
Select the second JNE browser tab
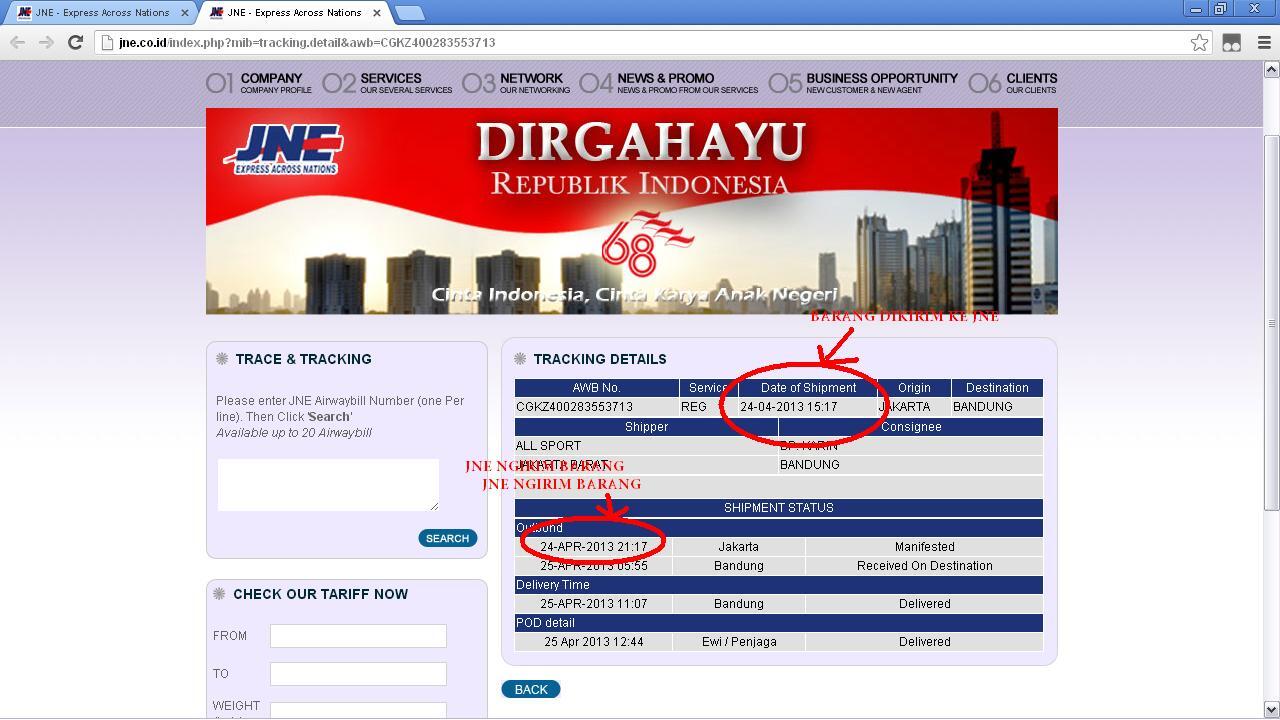294,13
